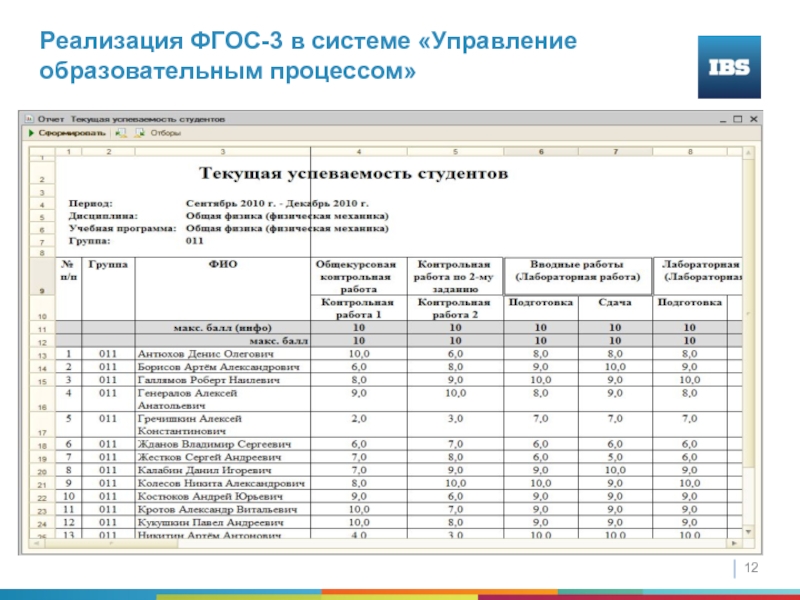Image resolution: width=800 pixels, height=600 pixels.
Task: Click the Контрольная работа 2 subheading
Action: pyautogui.click(x=455, y=308)
